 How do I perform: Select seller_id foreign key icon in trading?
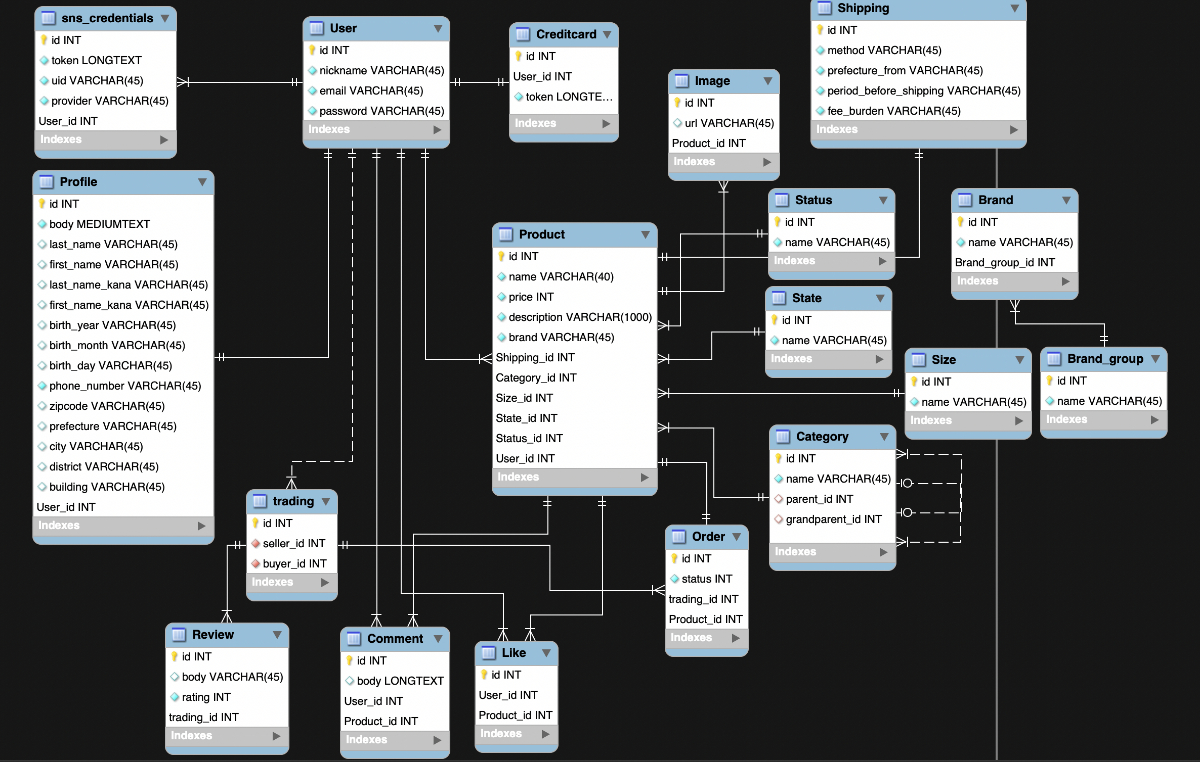point(255,543)
